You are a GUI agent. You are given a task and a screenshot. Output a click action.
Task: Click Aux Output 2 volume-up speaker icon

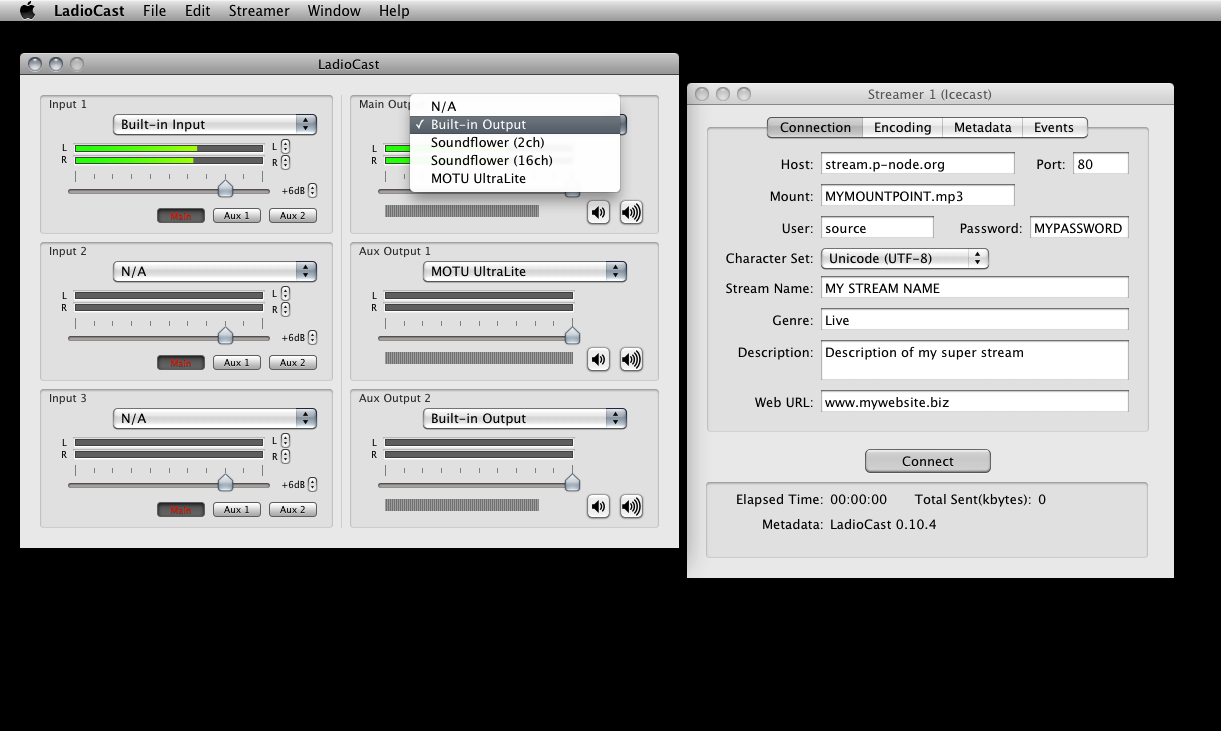(631, 506)
